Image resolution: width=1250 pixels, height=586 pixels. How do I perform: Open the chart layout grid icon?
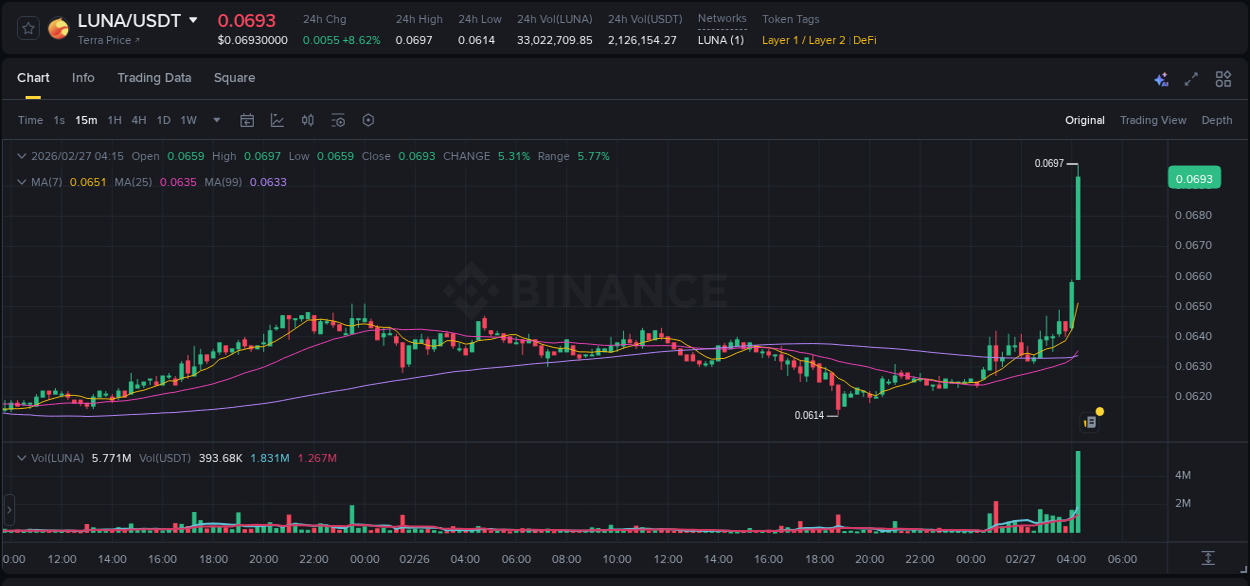click(x=1223, y=78)
